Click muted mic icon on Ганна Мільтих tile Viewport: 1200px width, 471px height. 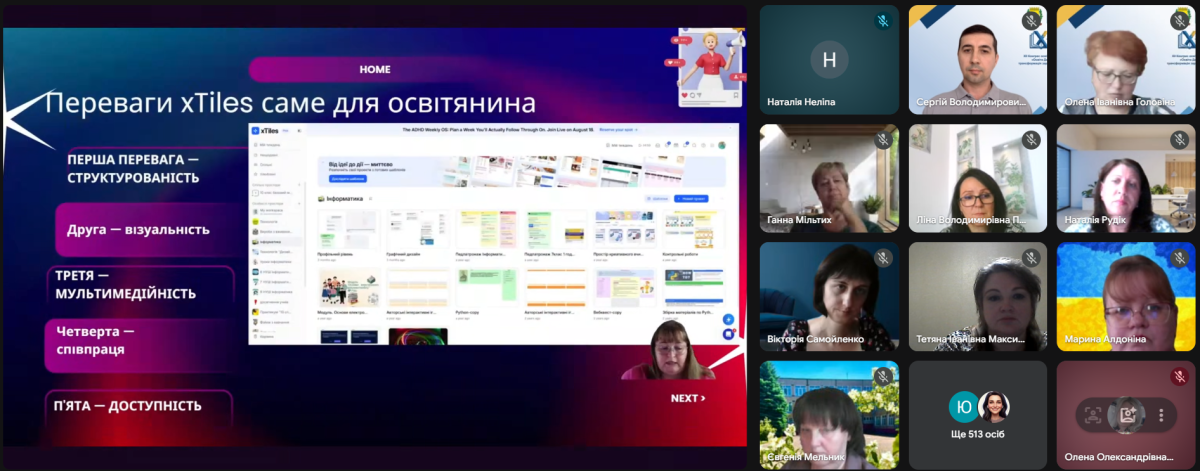[x=883, y=139]
